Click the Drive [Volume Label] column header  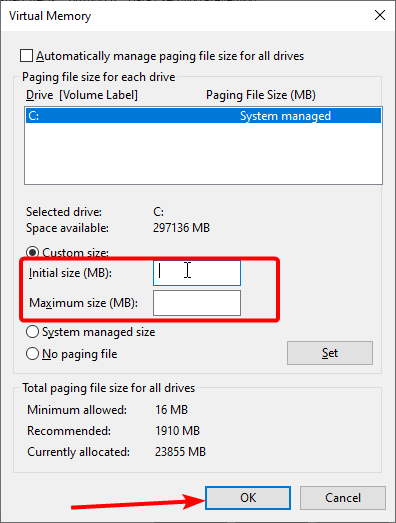82,95
